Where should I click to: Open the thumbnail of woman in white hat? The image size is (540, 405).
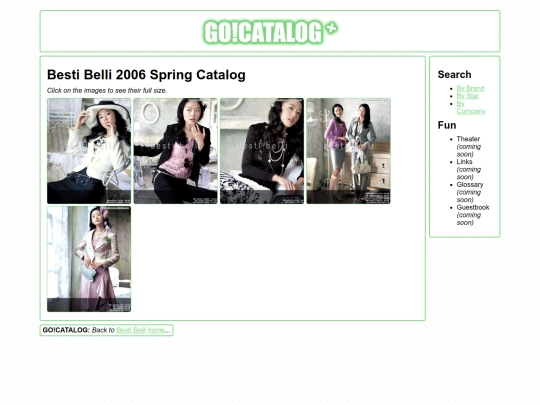pyautogui.click(x=89, y=151)
